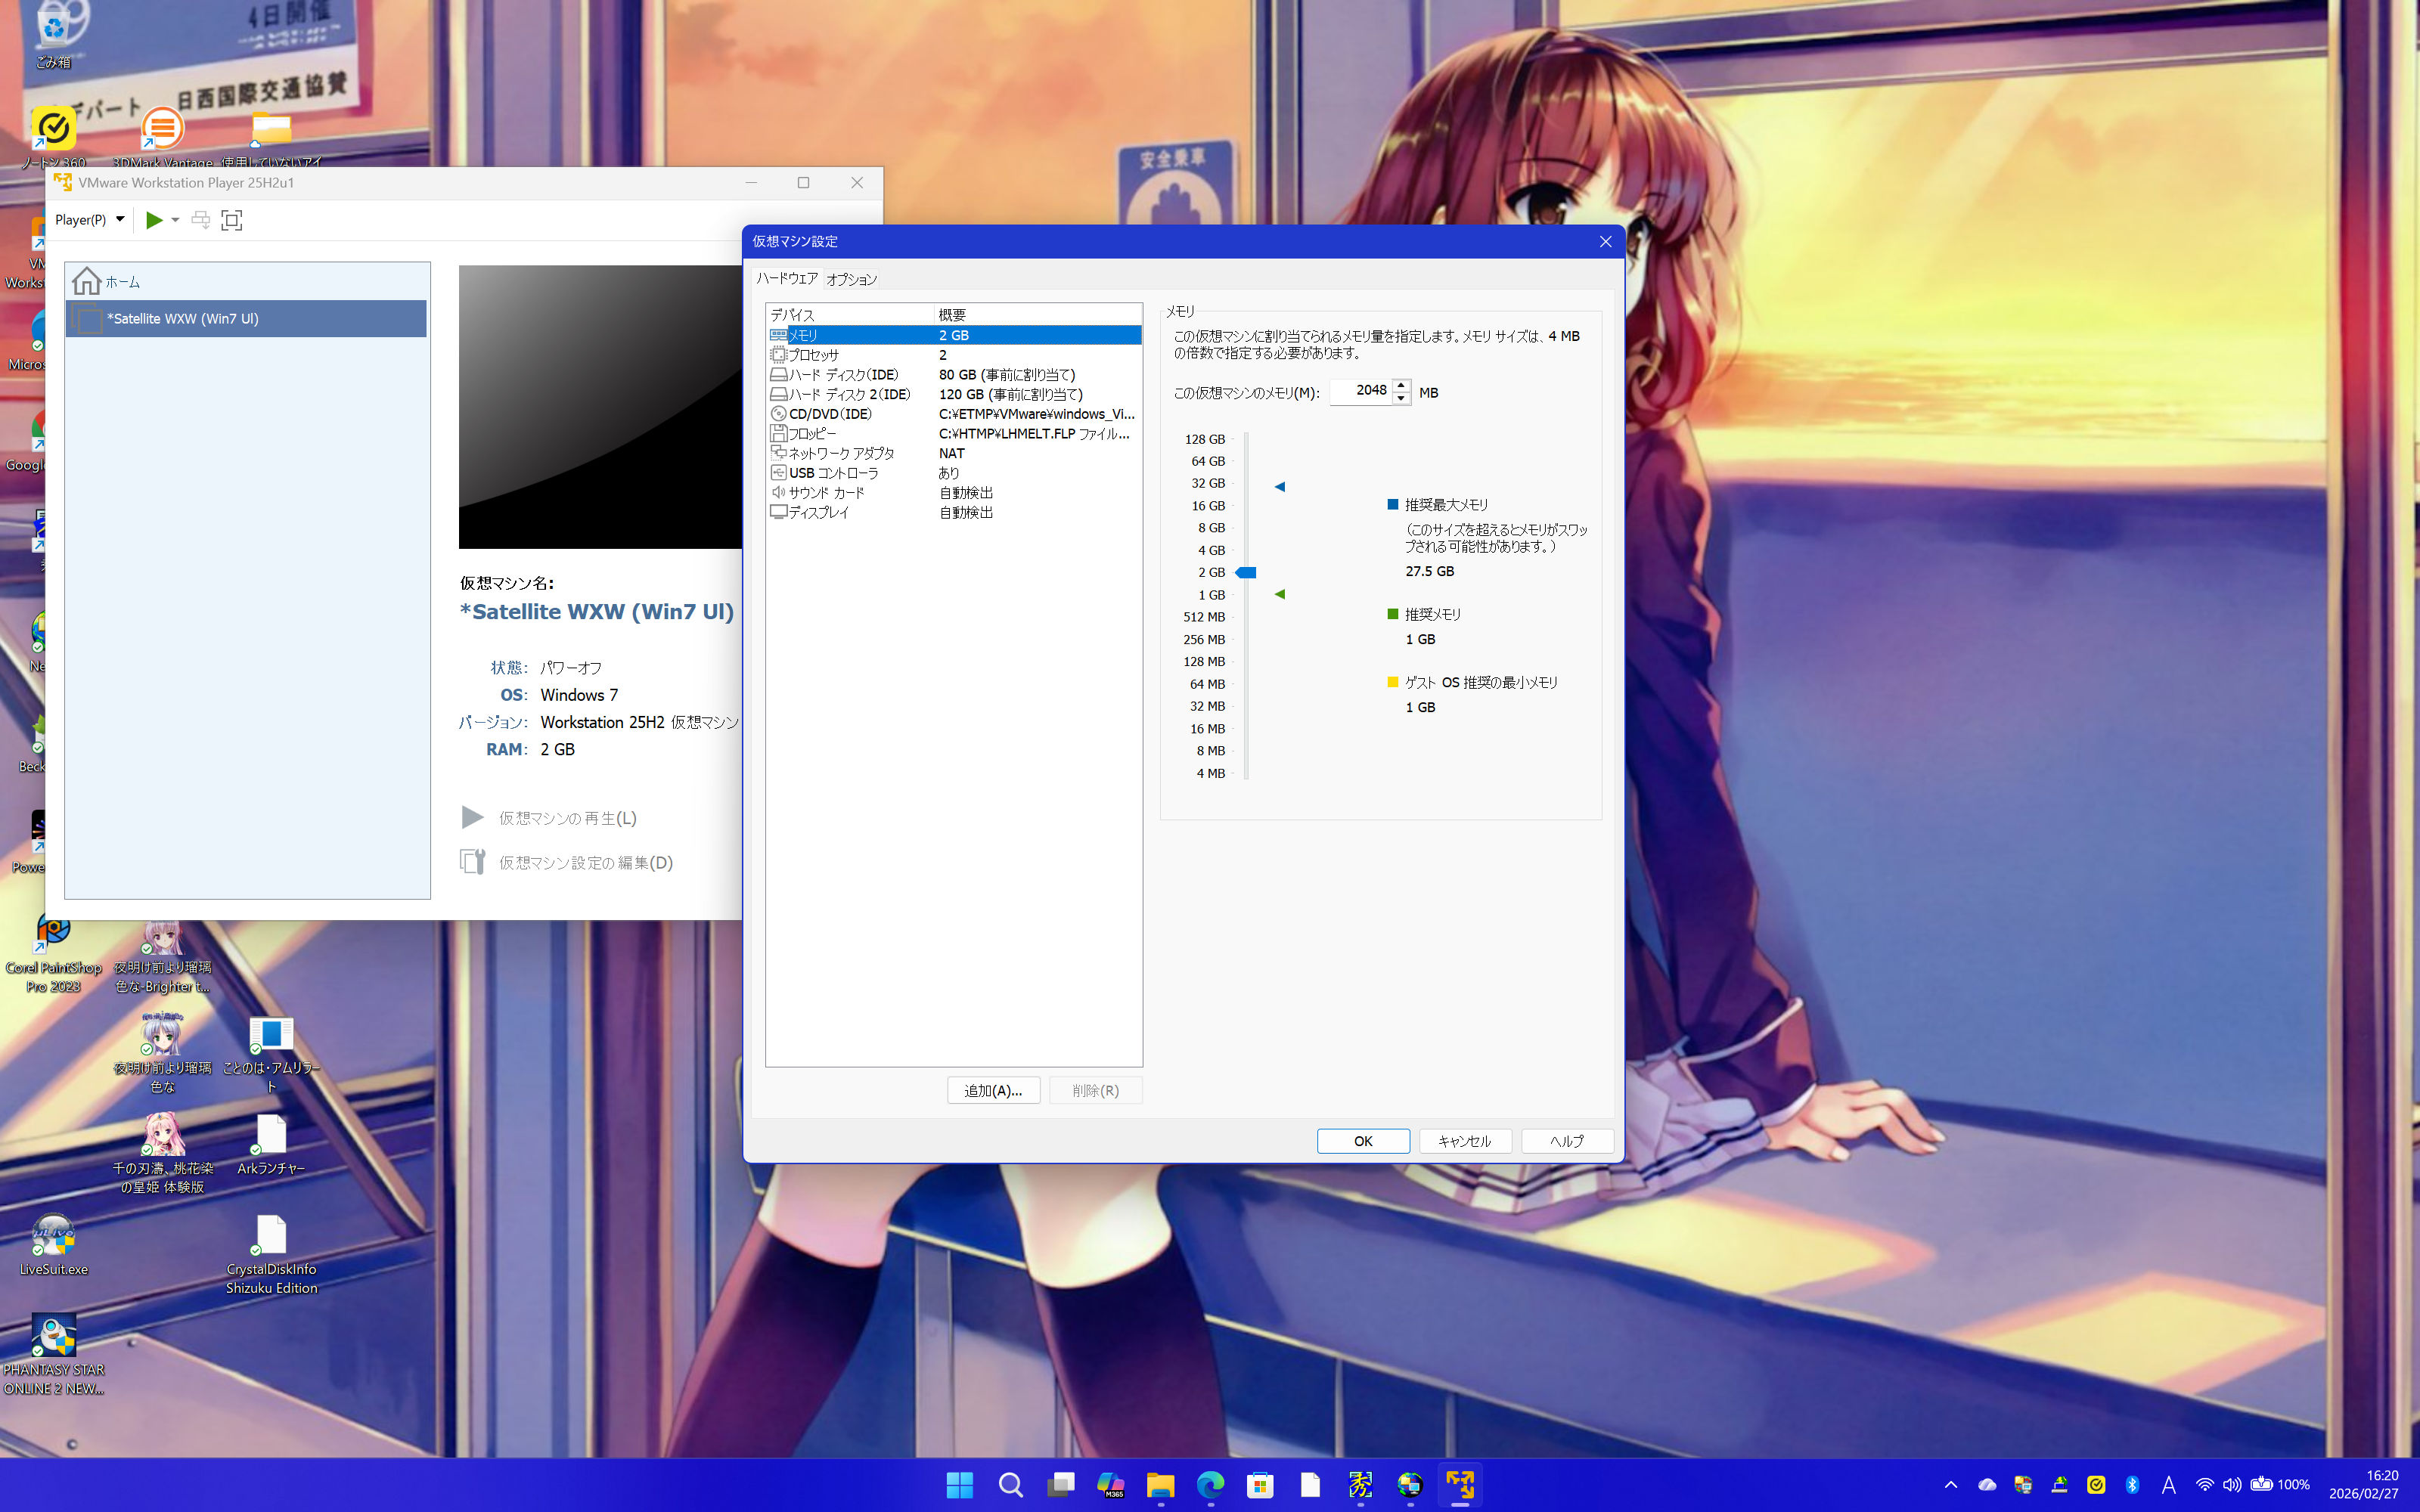Click the Send Ctrl+Alt+Del toolbar icon
Image resolution: width=2420 pixels, height=1512 pixels.
coord(200,220)
